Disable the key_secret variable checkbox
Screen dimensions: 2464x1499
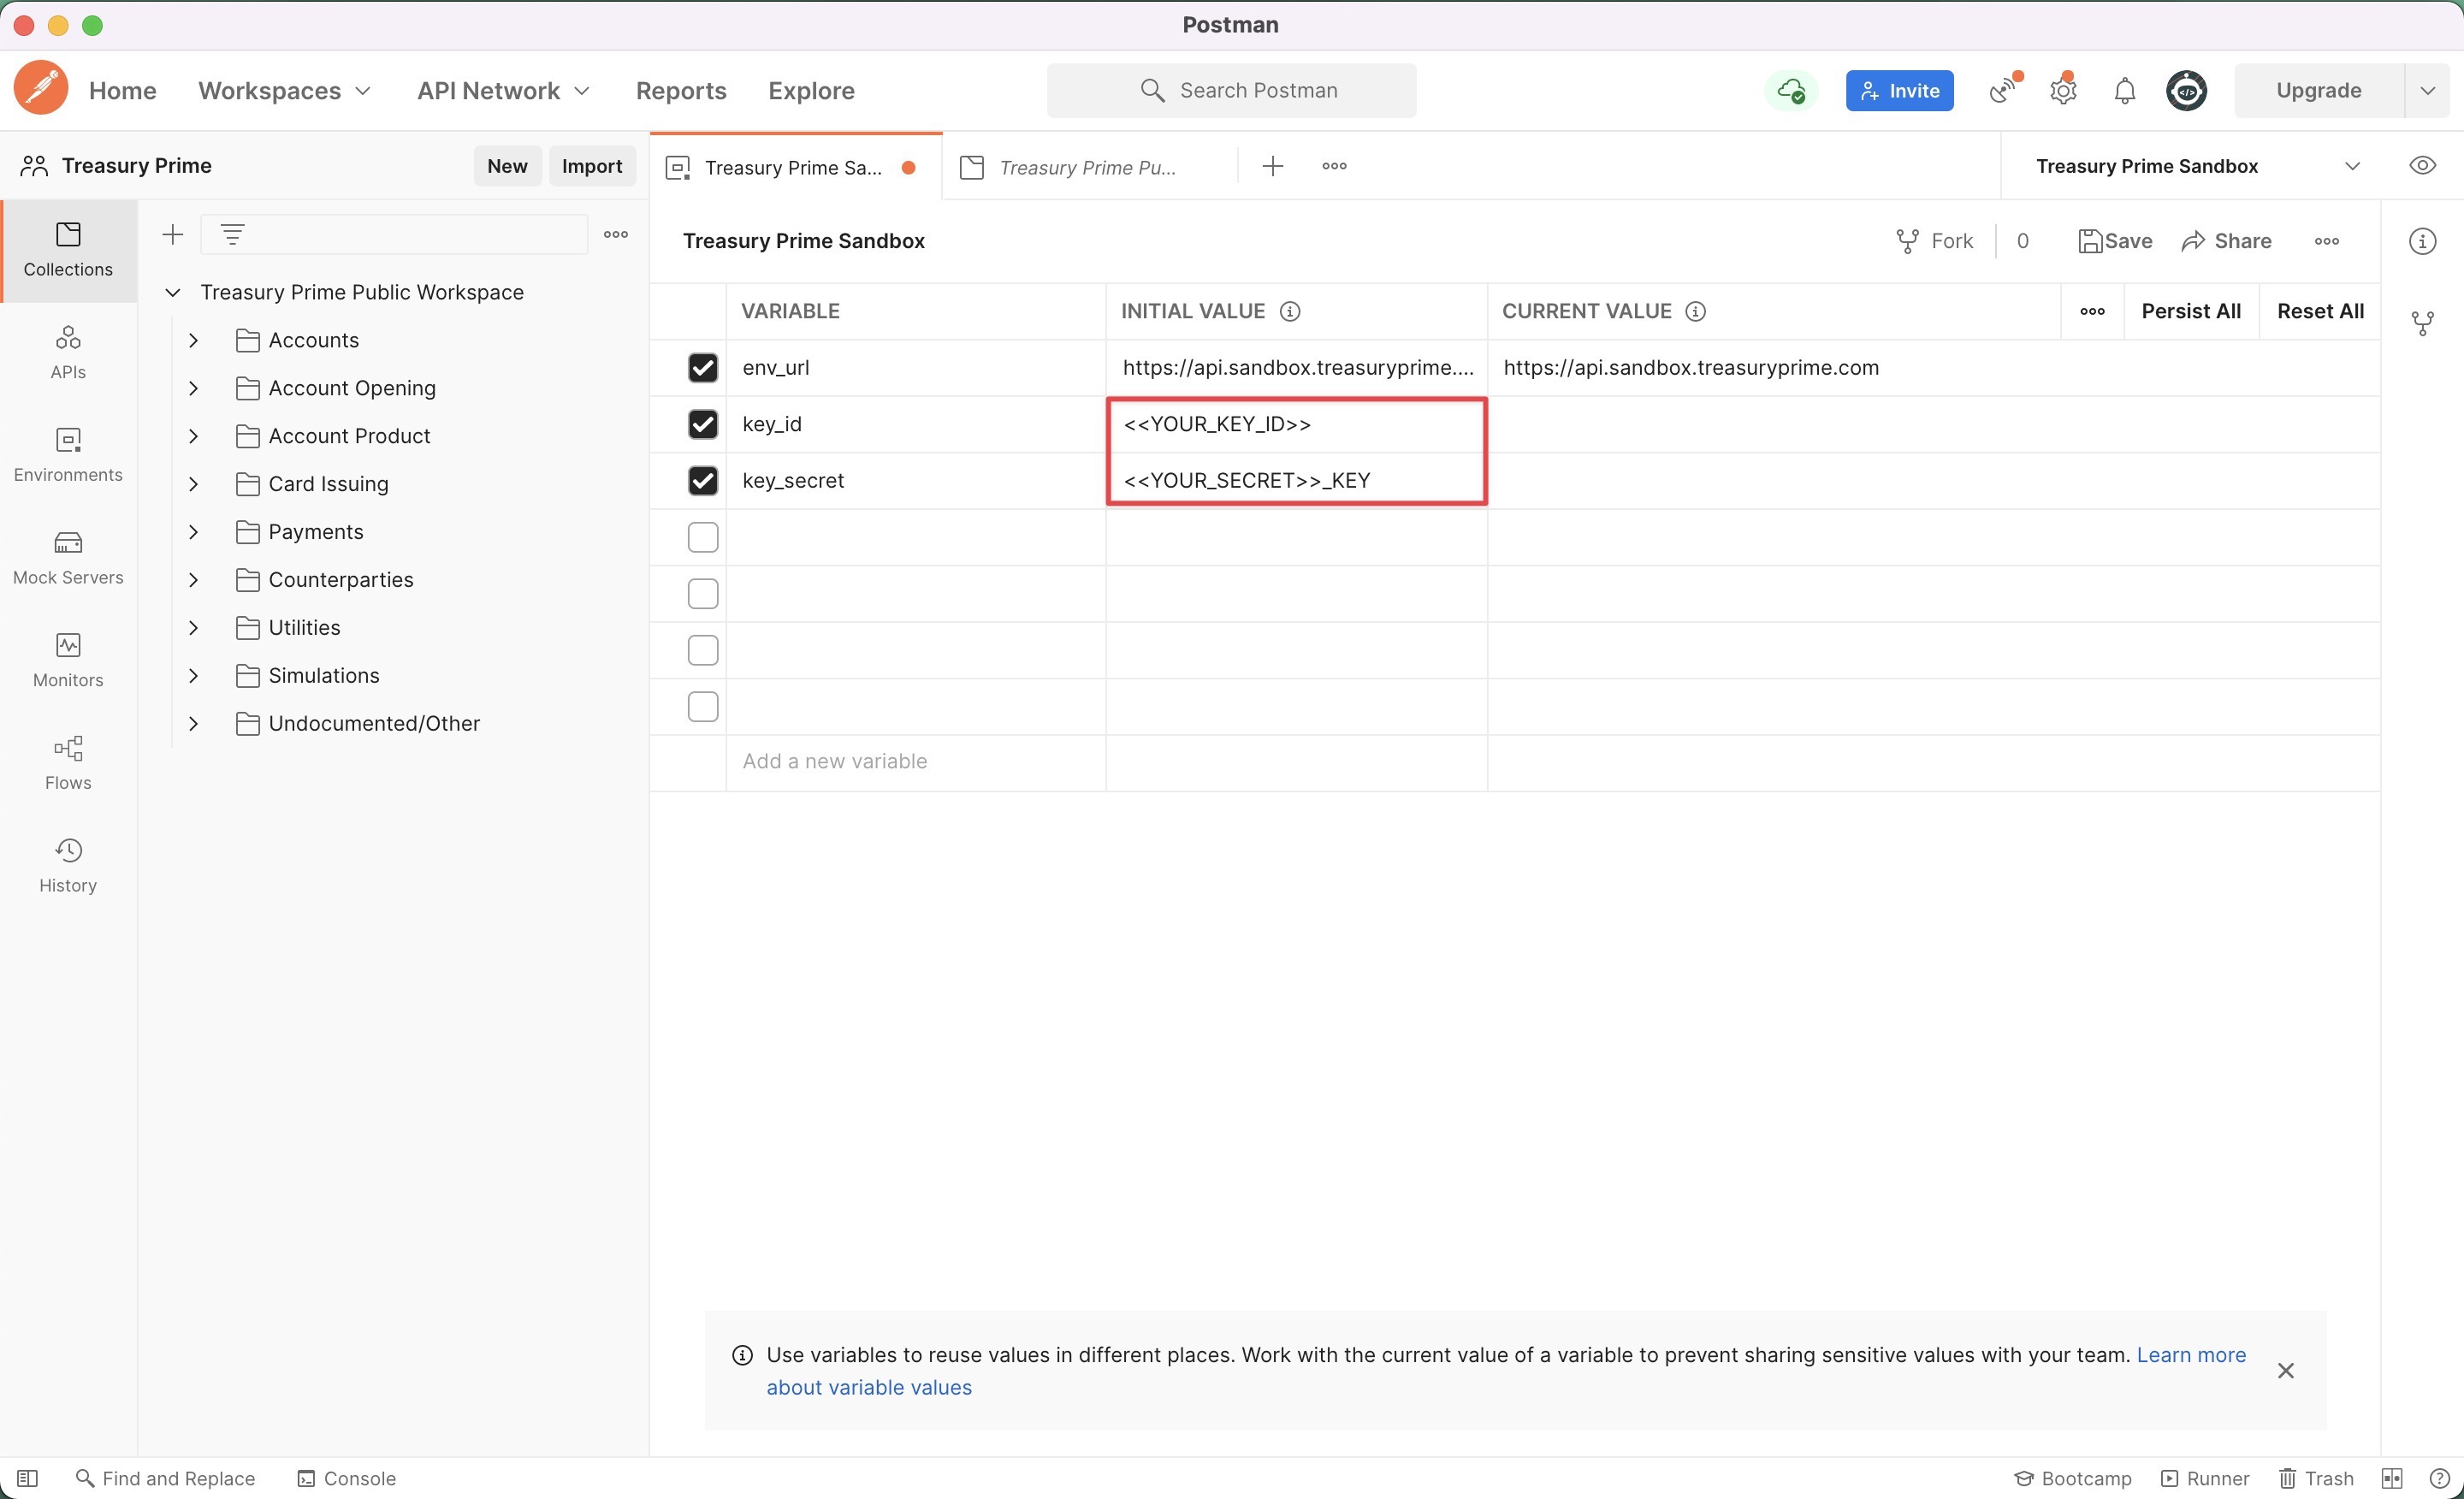(x=703, y=481)
